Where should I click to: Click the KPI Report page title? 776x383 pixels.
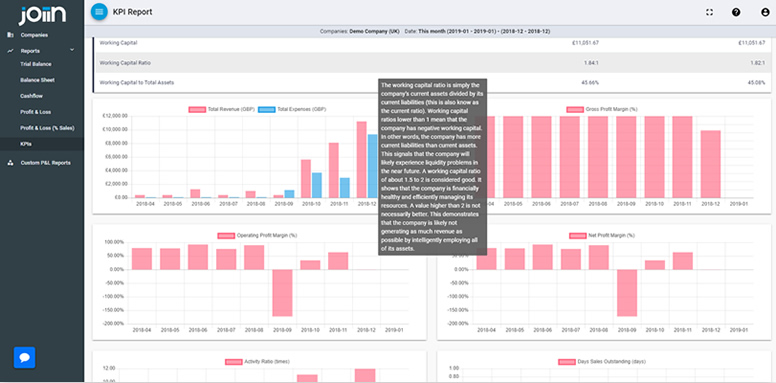tap(133, 12)
